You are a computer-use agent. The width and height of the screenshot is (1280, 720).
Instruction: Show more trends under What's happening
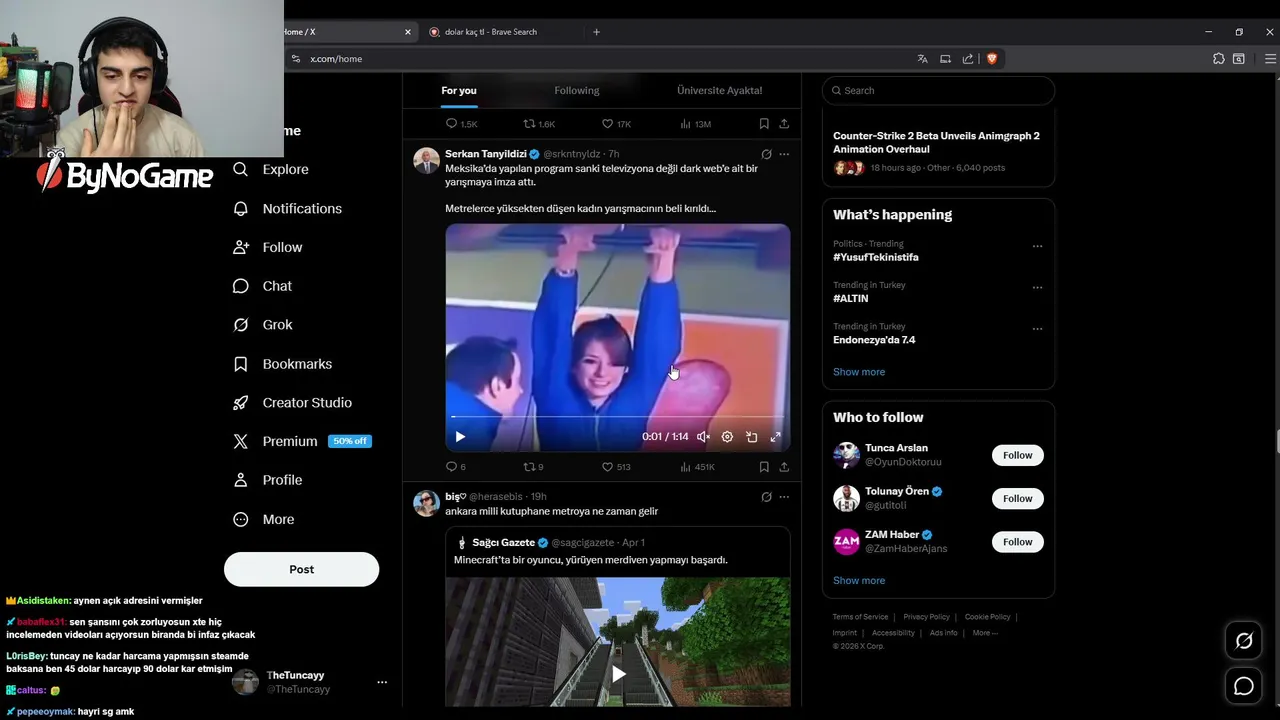point(859,372)
